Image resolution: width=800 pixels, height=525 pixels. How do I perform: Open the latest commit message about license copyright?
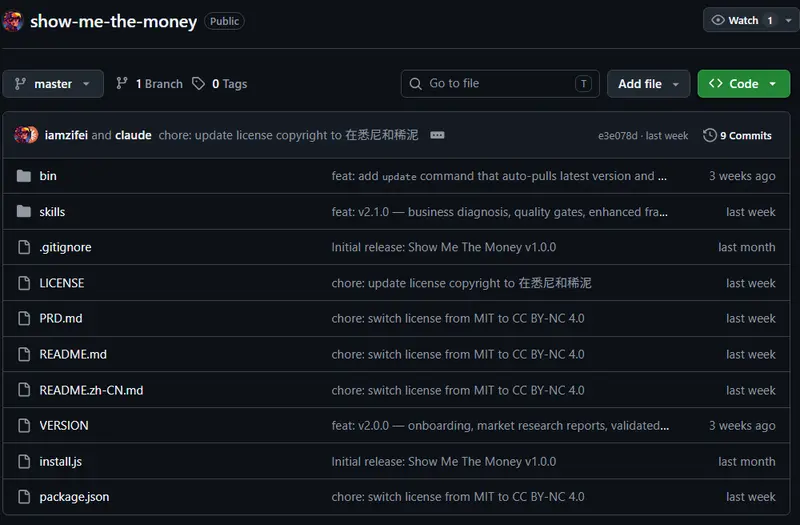[x=288, y=135]
